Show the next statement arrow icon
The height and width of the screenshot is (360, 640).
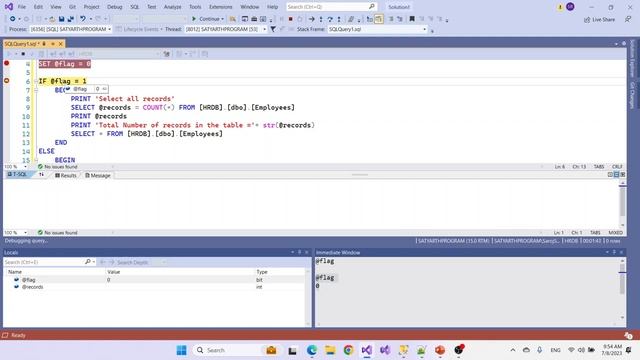(311, 19)
